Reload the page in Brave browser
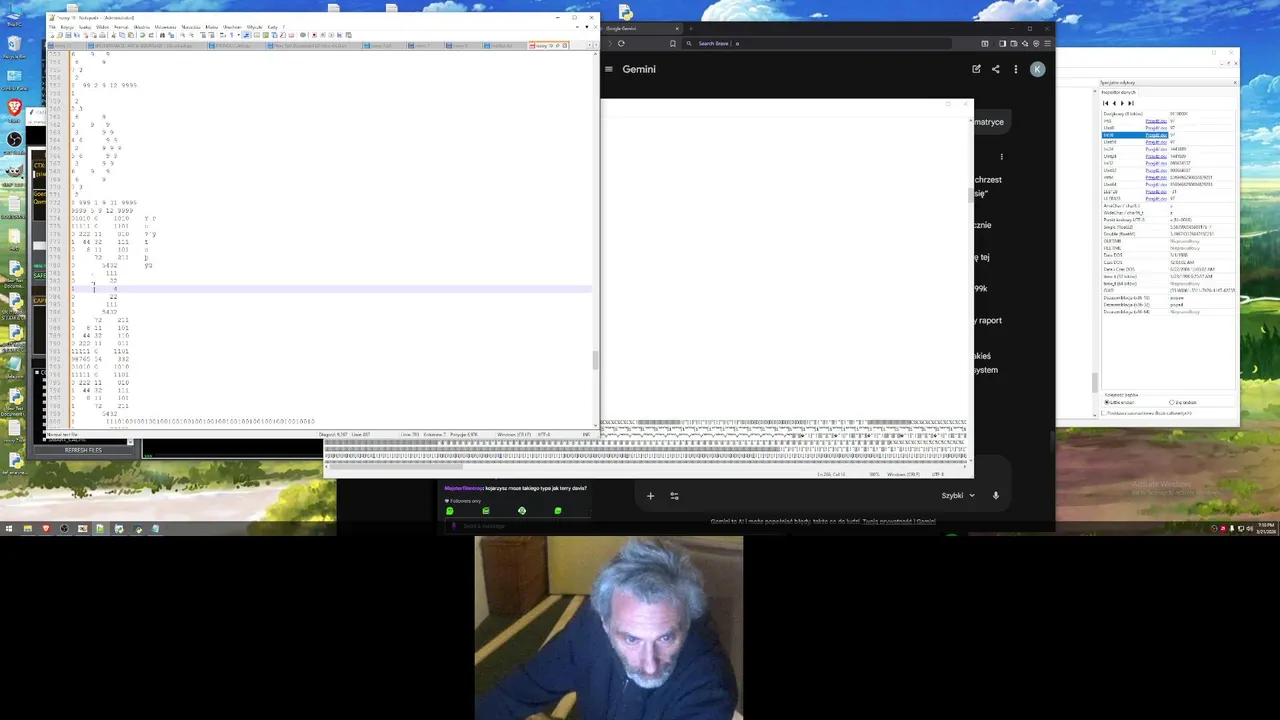This screenshot has height=720, width=1280. coord(621,43)
